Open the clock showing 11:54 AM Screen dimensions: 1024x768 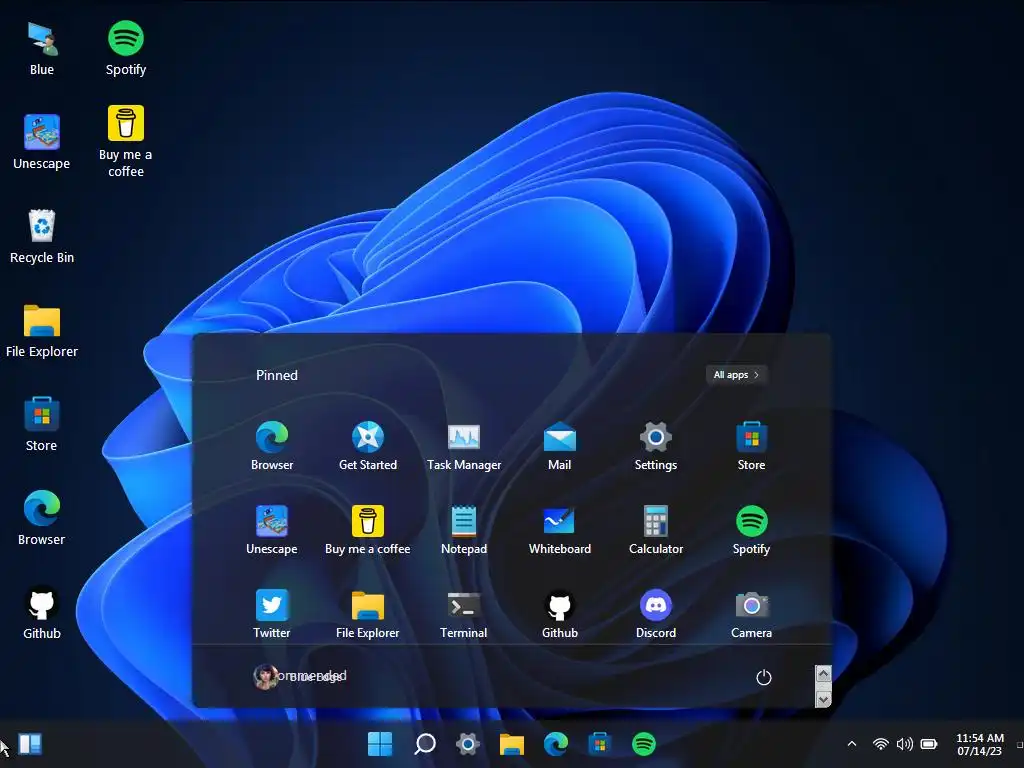click(x=980, y=744)
